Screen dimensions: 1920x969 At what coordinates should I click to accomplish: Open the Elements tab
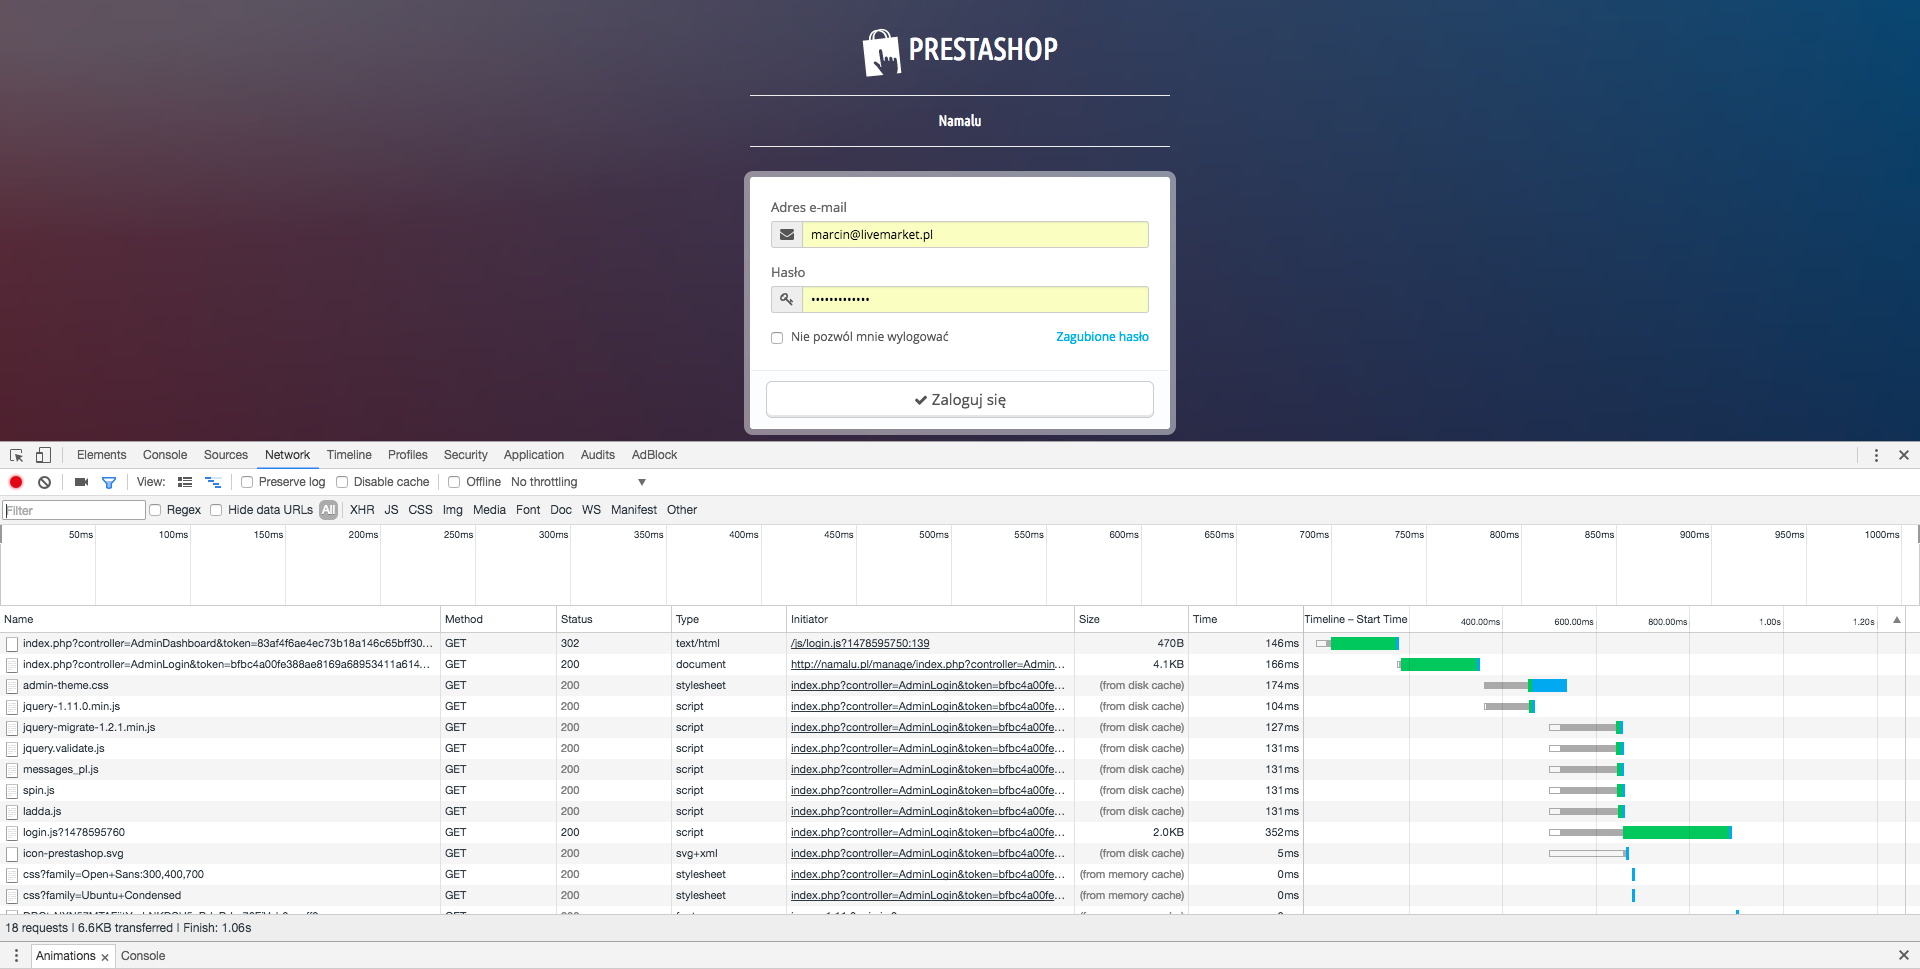click(x=102, y=455)
